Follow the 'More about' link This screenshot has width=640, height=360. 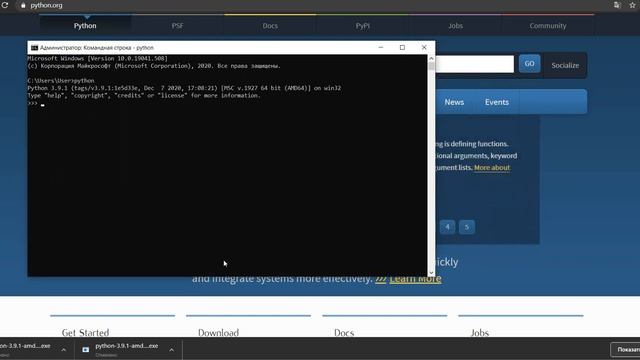492,167
